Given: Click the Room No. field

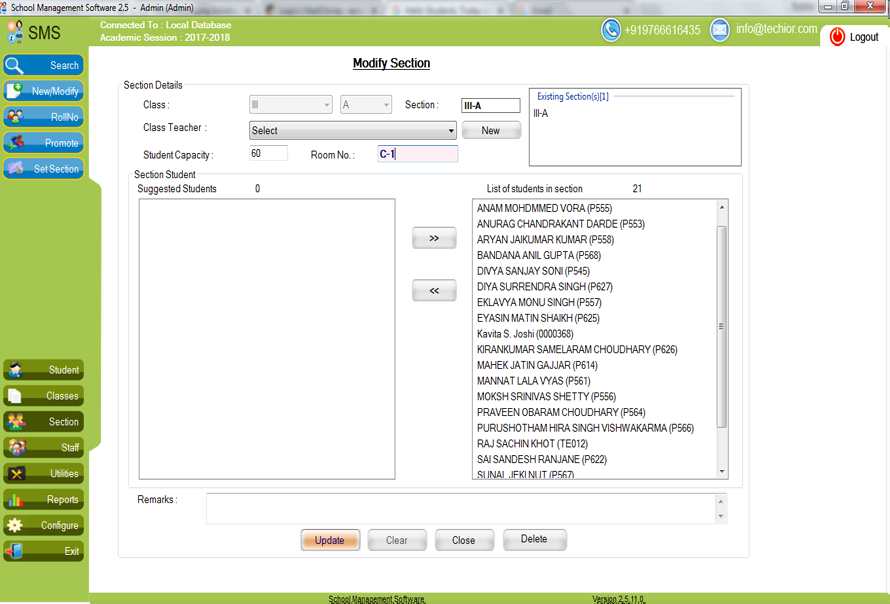Looking at the screenshot, I should [x=418, y=154].
